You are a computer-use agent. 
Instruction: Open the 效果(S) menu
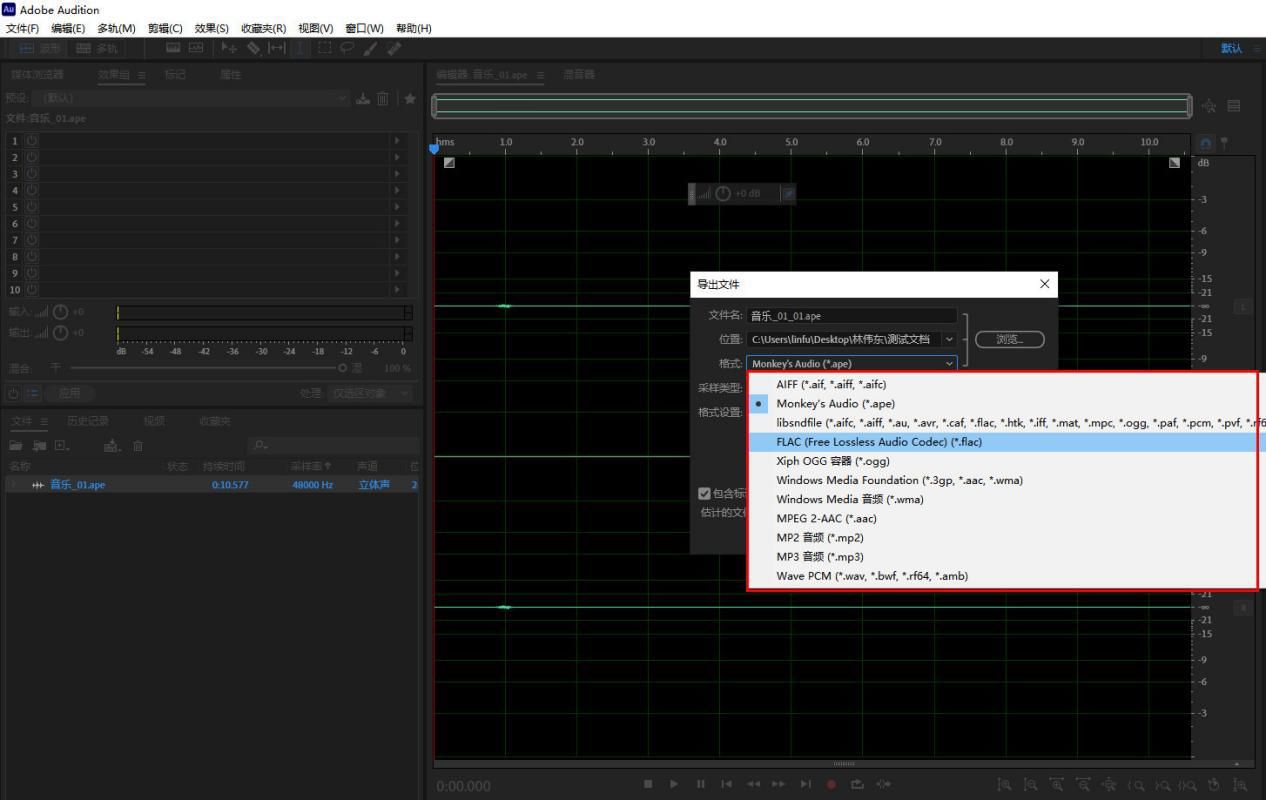tap(211, 28)
